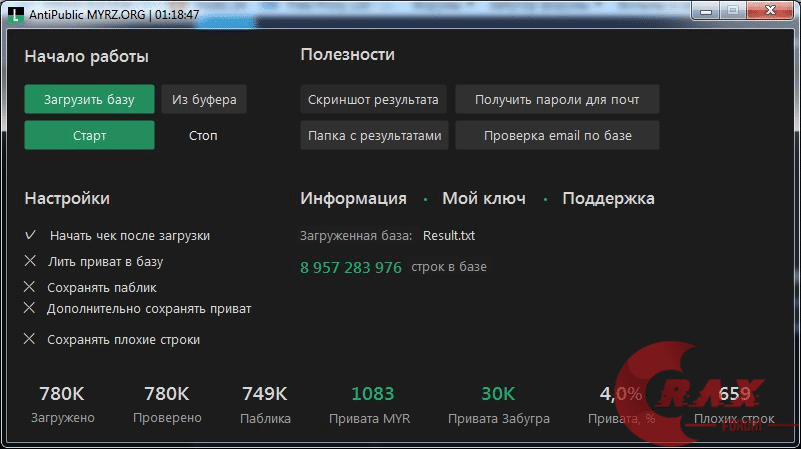Minimize the AntiPublic window
Image resolution: width=801 pixels, height=449 pixels.
pyautogui.click(x=706, y=11)
